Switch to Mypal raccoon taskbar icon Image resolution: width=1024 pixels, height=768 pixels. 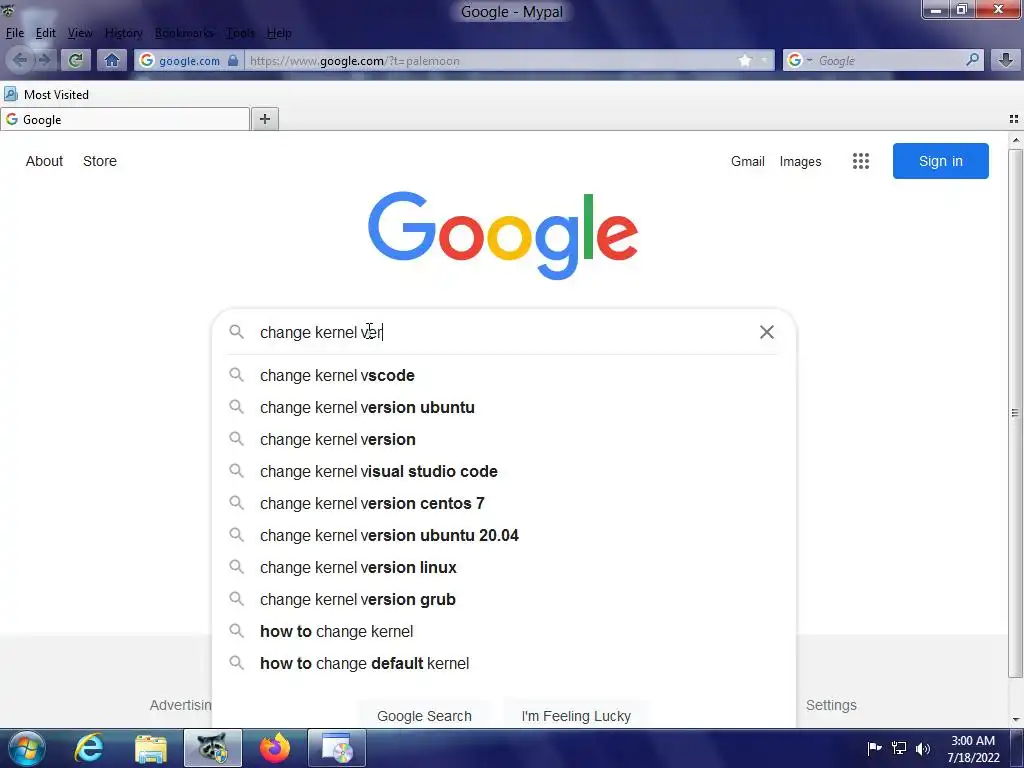coord(212,748)
